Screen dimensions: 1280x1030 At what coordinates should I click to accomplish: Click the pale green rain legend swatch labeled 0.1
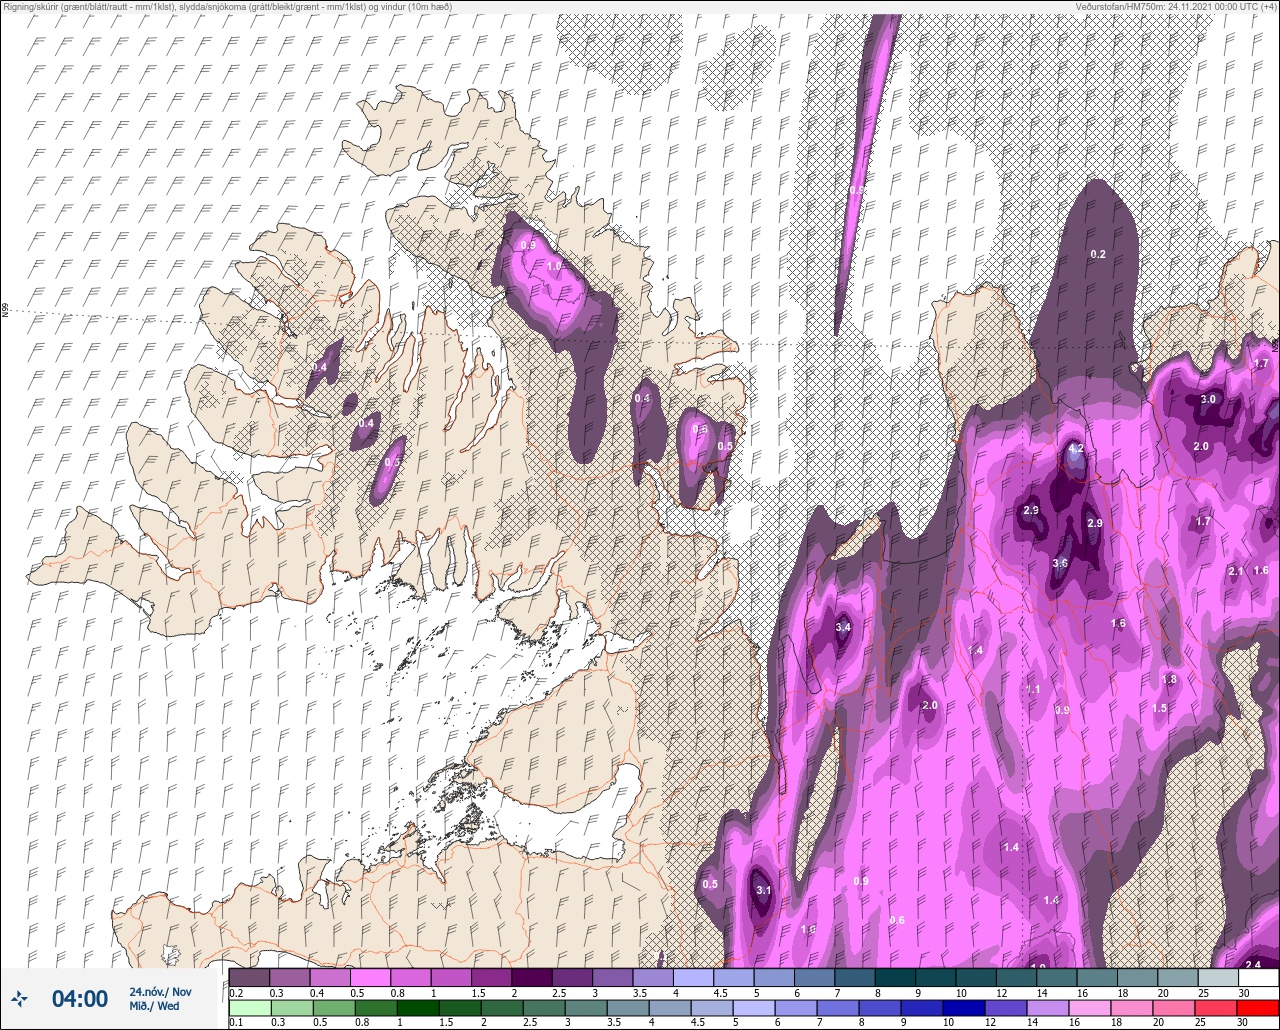(x=249, y=1008)
